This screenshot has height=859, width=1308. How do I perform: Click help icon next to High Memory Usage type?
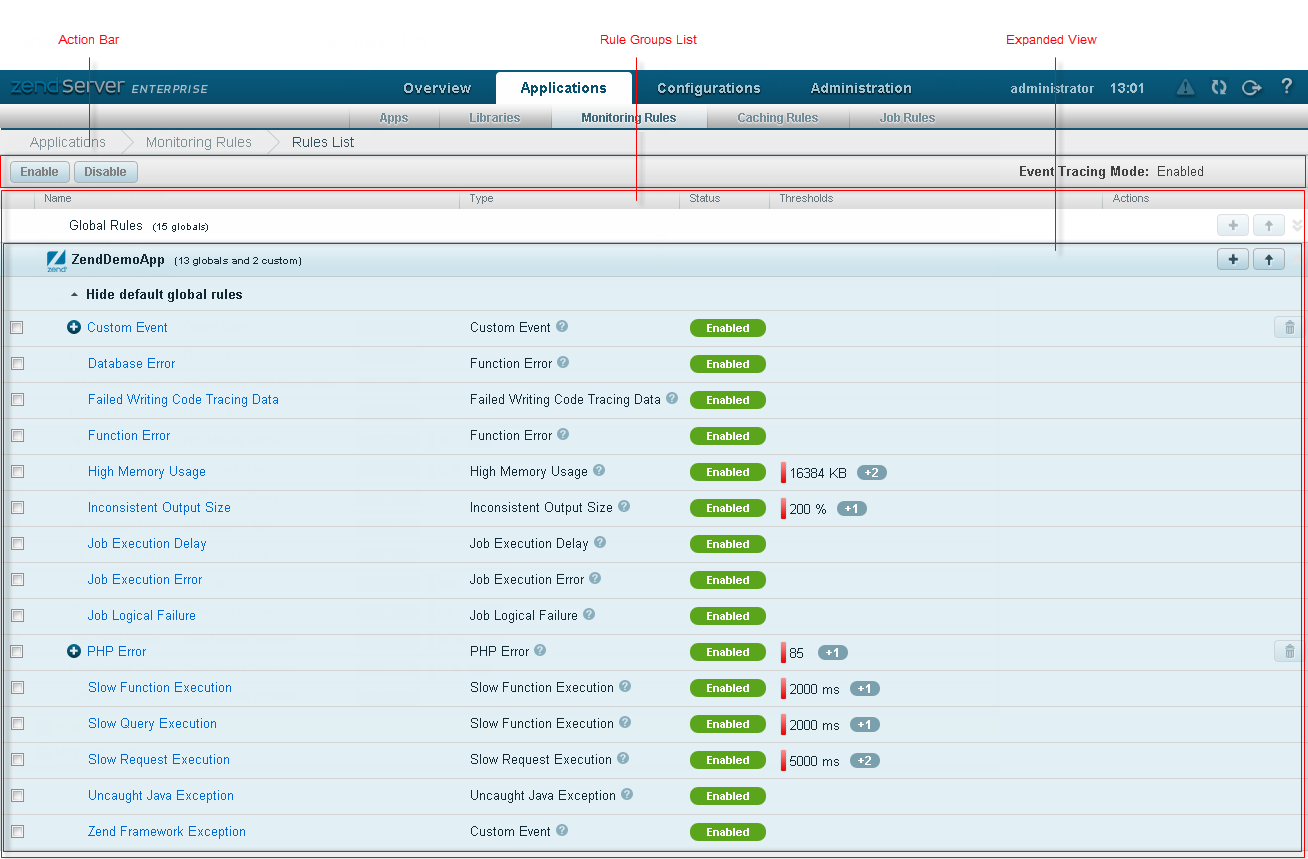click(599, 471)
